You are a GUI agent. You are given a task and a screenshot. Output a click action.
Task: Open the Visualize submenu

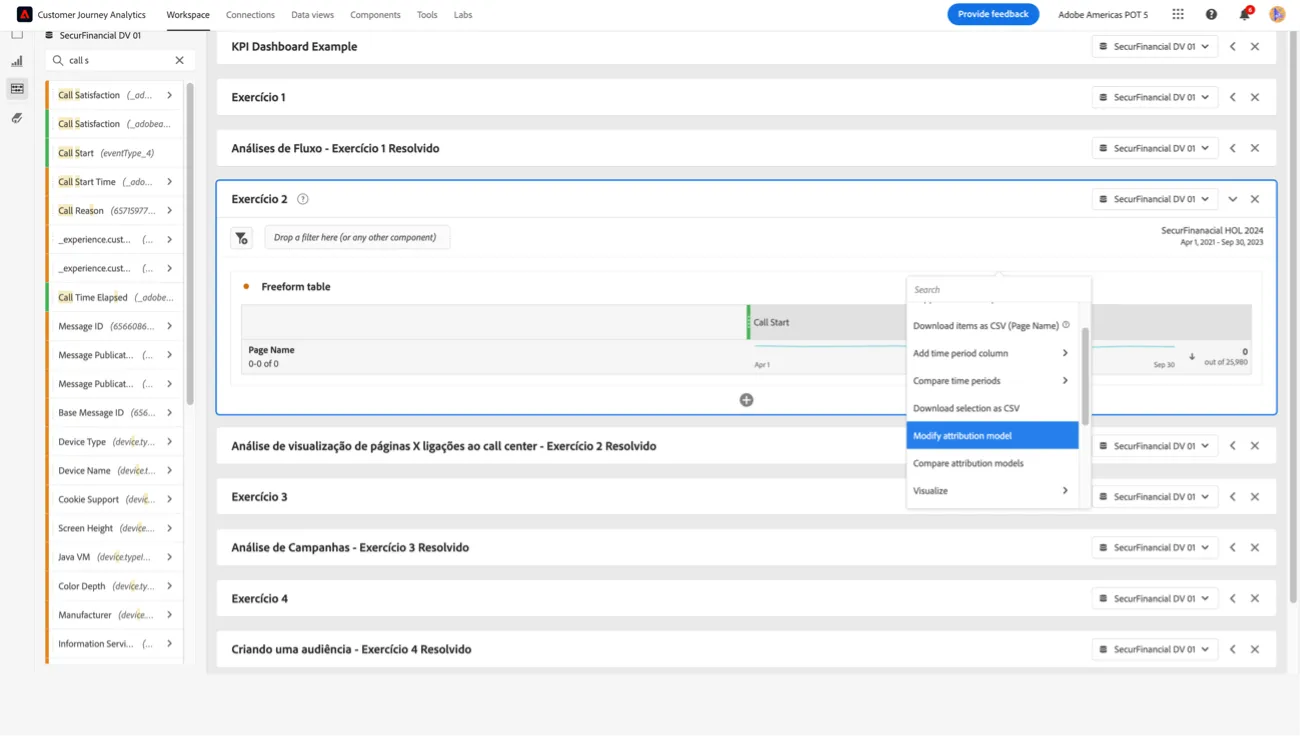click(994, 492)
